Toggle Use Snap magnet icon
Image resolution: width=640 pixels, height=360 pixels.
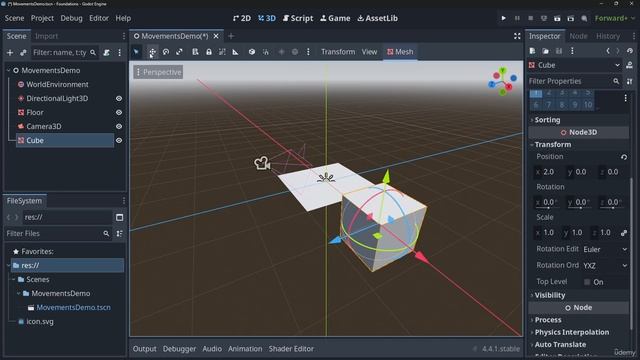[266, 52]
